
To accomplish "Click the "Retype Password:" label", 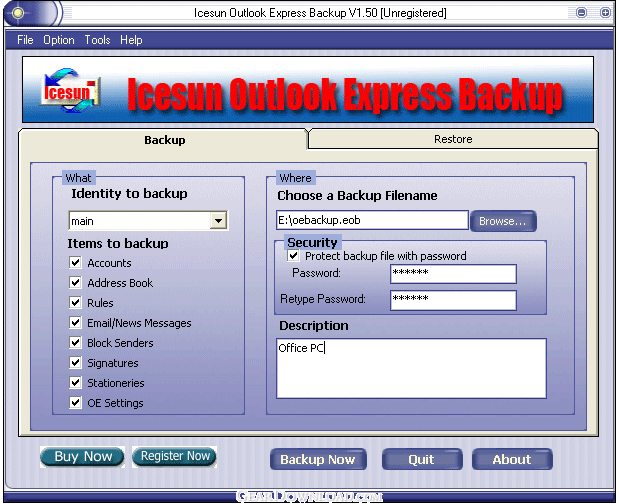I will pyautogui.click(x=323, y=299).
